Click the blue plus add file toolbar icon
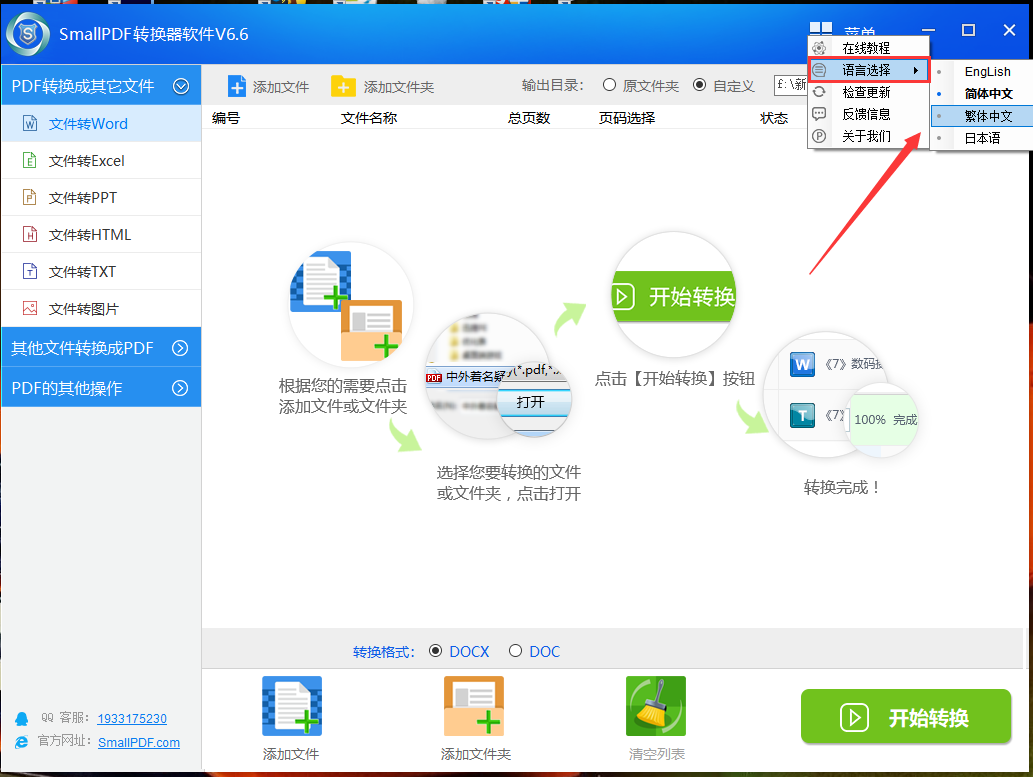The width and height of the screenshot is (1033, 777). tap(237, 86)
